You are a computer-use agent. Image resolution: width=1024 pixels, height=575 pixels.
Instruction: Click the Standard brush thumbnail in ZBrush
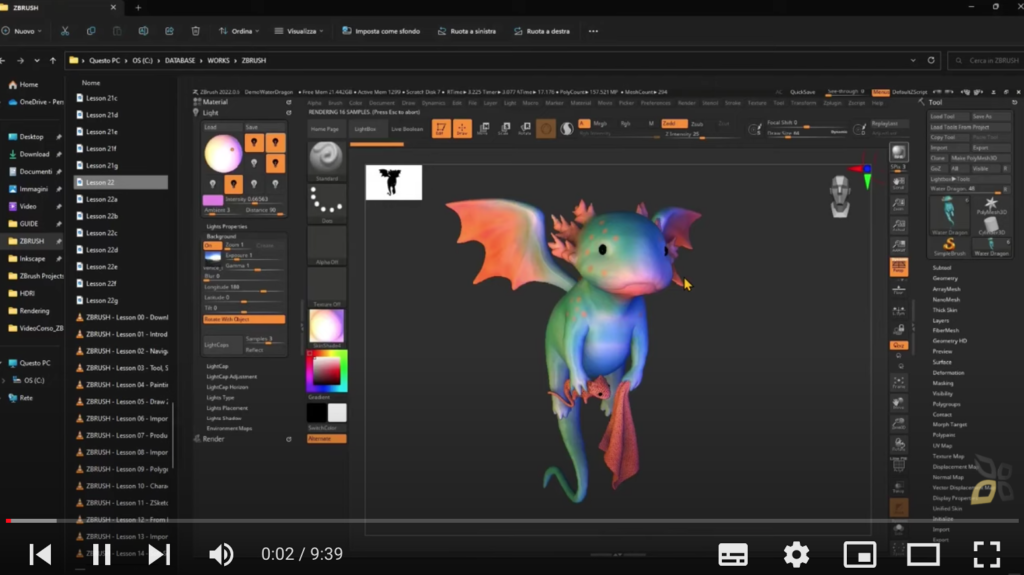tap(327, 161)
